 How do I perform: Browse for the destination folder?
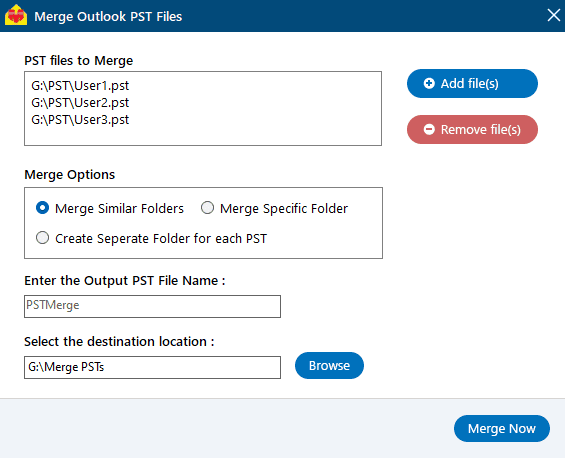(x=329, y=365)
